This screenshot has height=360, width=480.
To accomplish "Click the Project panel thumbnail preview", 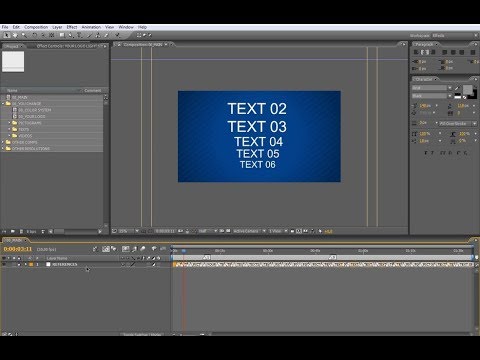I will point(13,62).
